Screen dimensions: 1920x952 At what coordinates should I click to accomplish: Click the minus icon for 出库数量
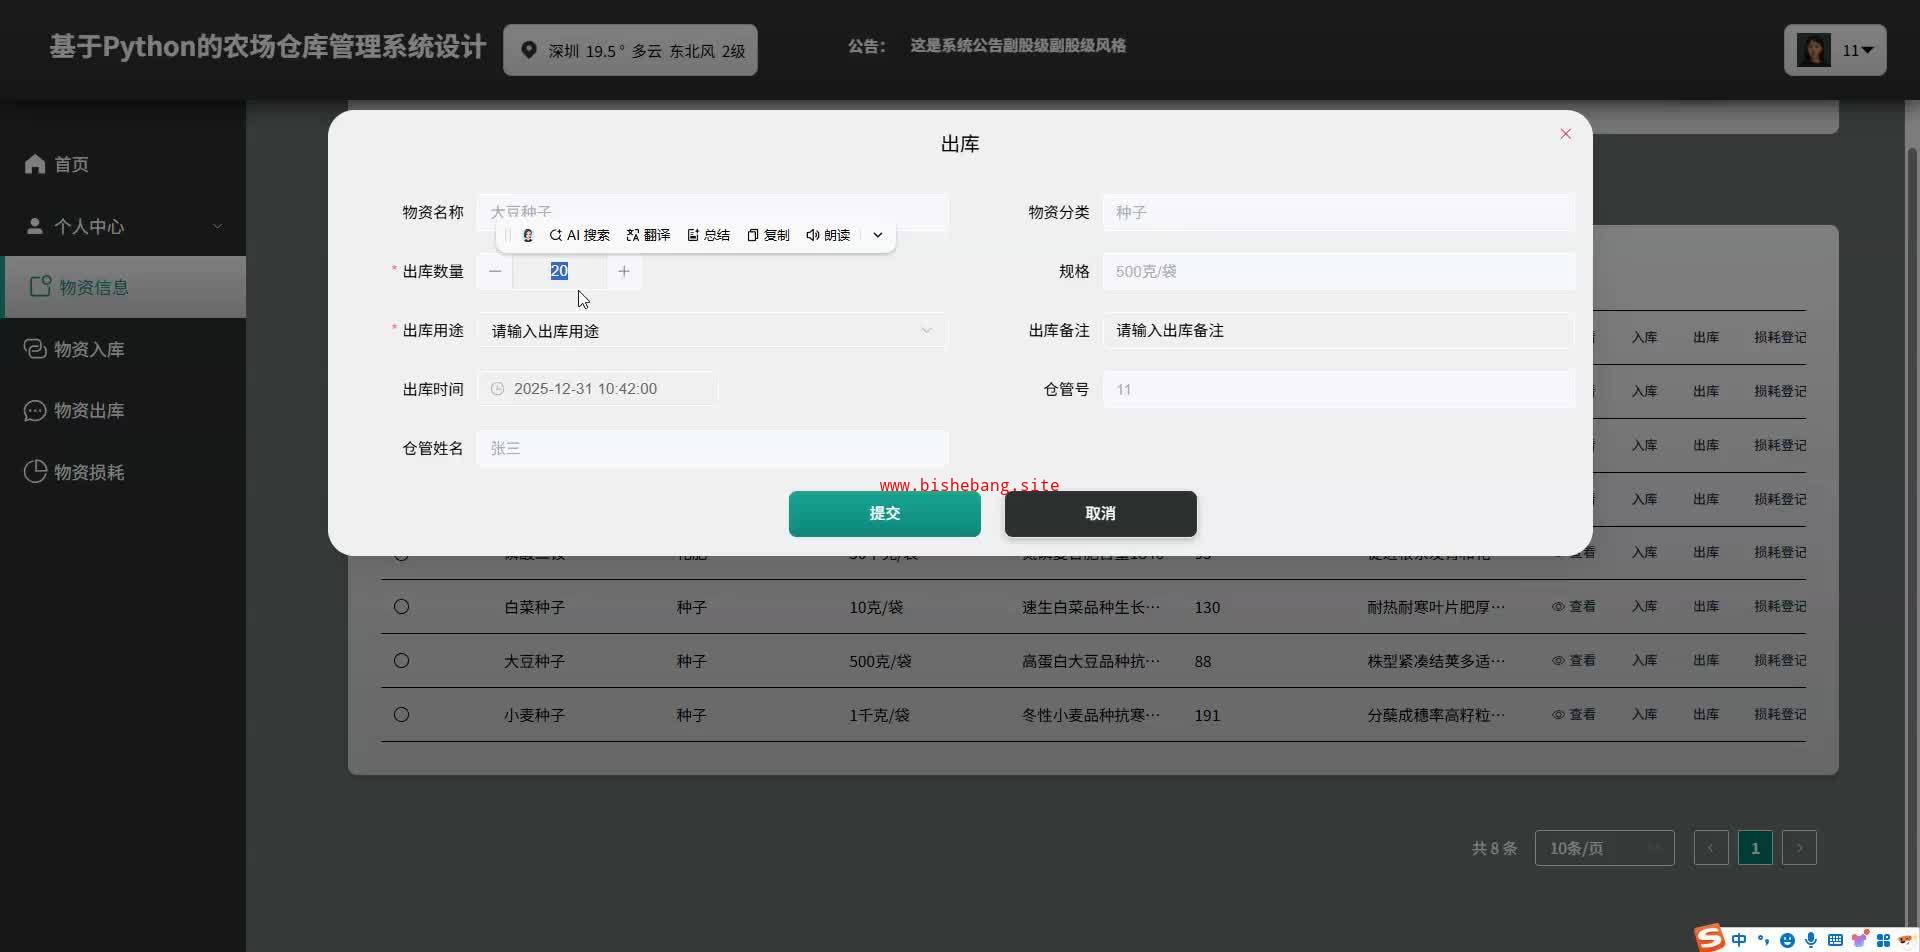click(495, 271)
